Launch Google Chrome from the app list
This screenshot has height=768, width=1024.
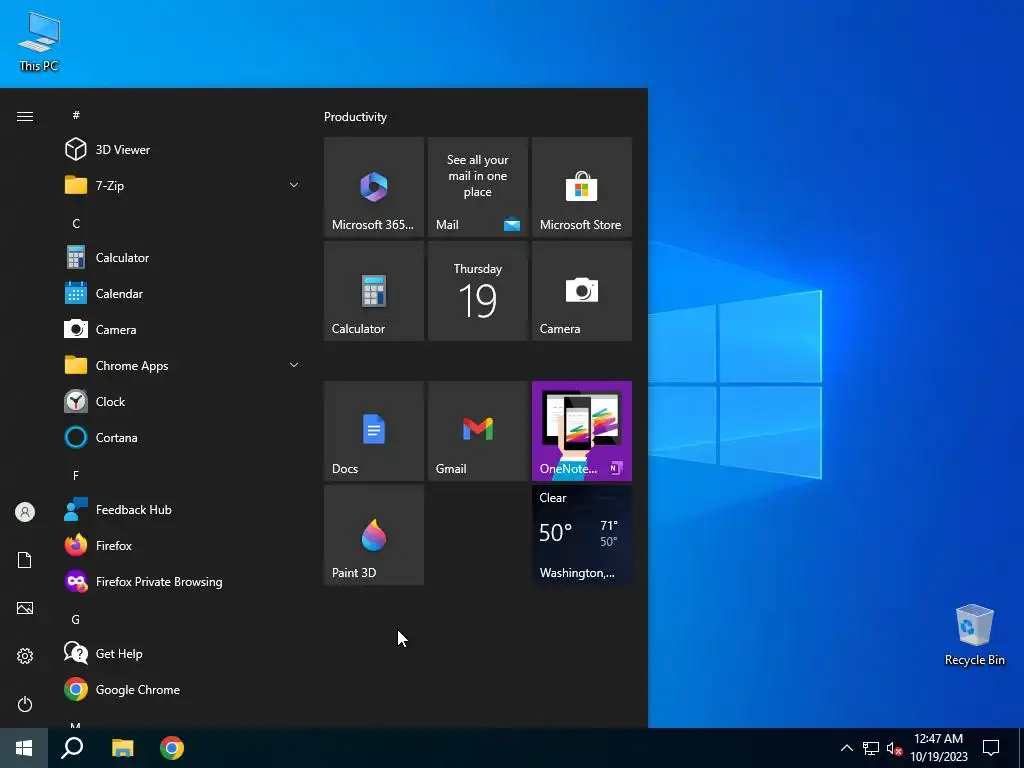[182, 689]
